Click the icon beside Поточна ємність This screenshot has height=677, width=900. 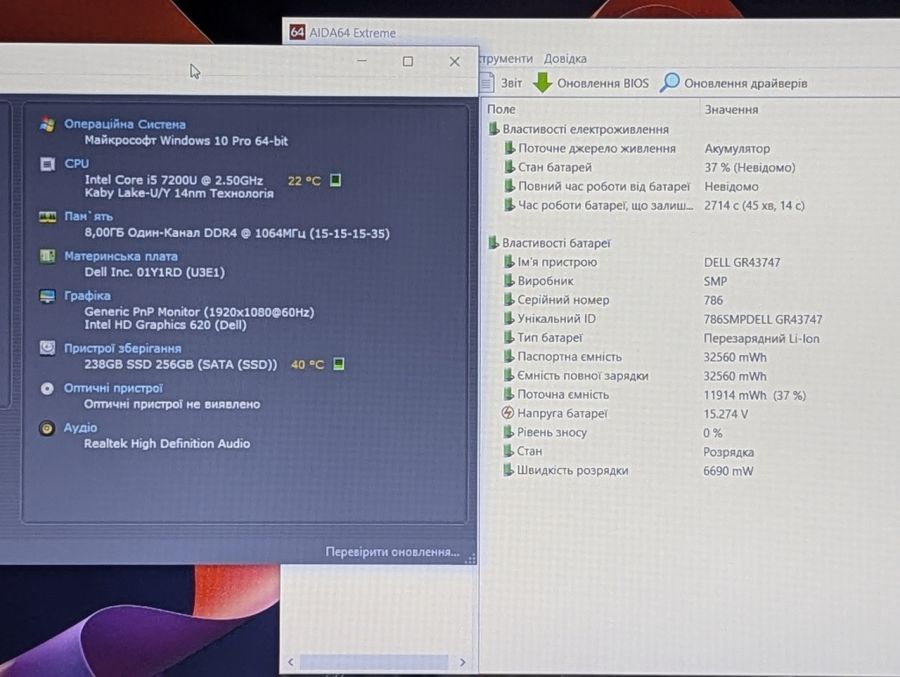click(509, 394)
